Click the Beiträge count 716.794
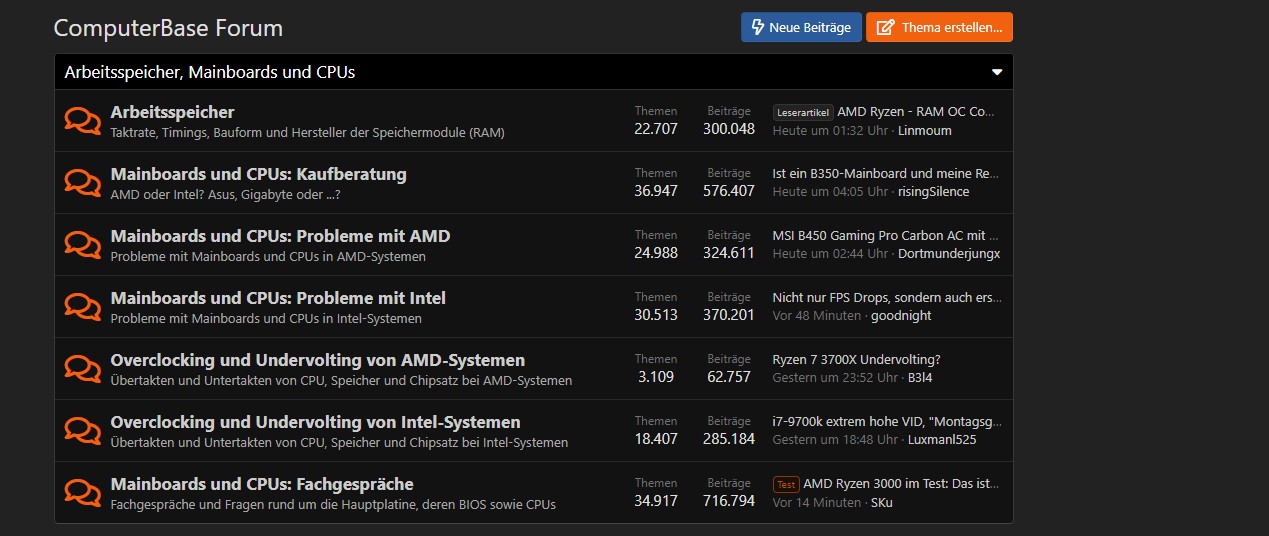 pyautogui.click(x=729, y=501)
